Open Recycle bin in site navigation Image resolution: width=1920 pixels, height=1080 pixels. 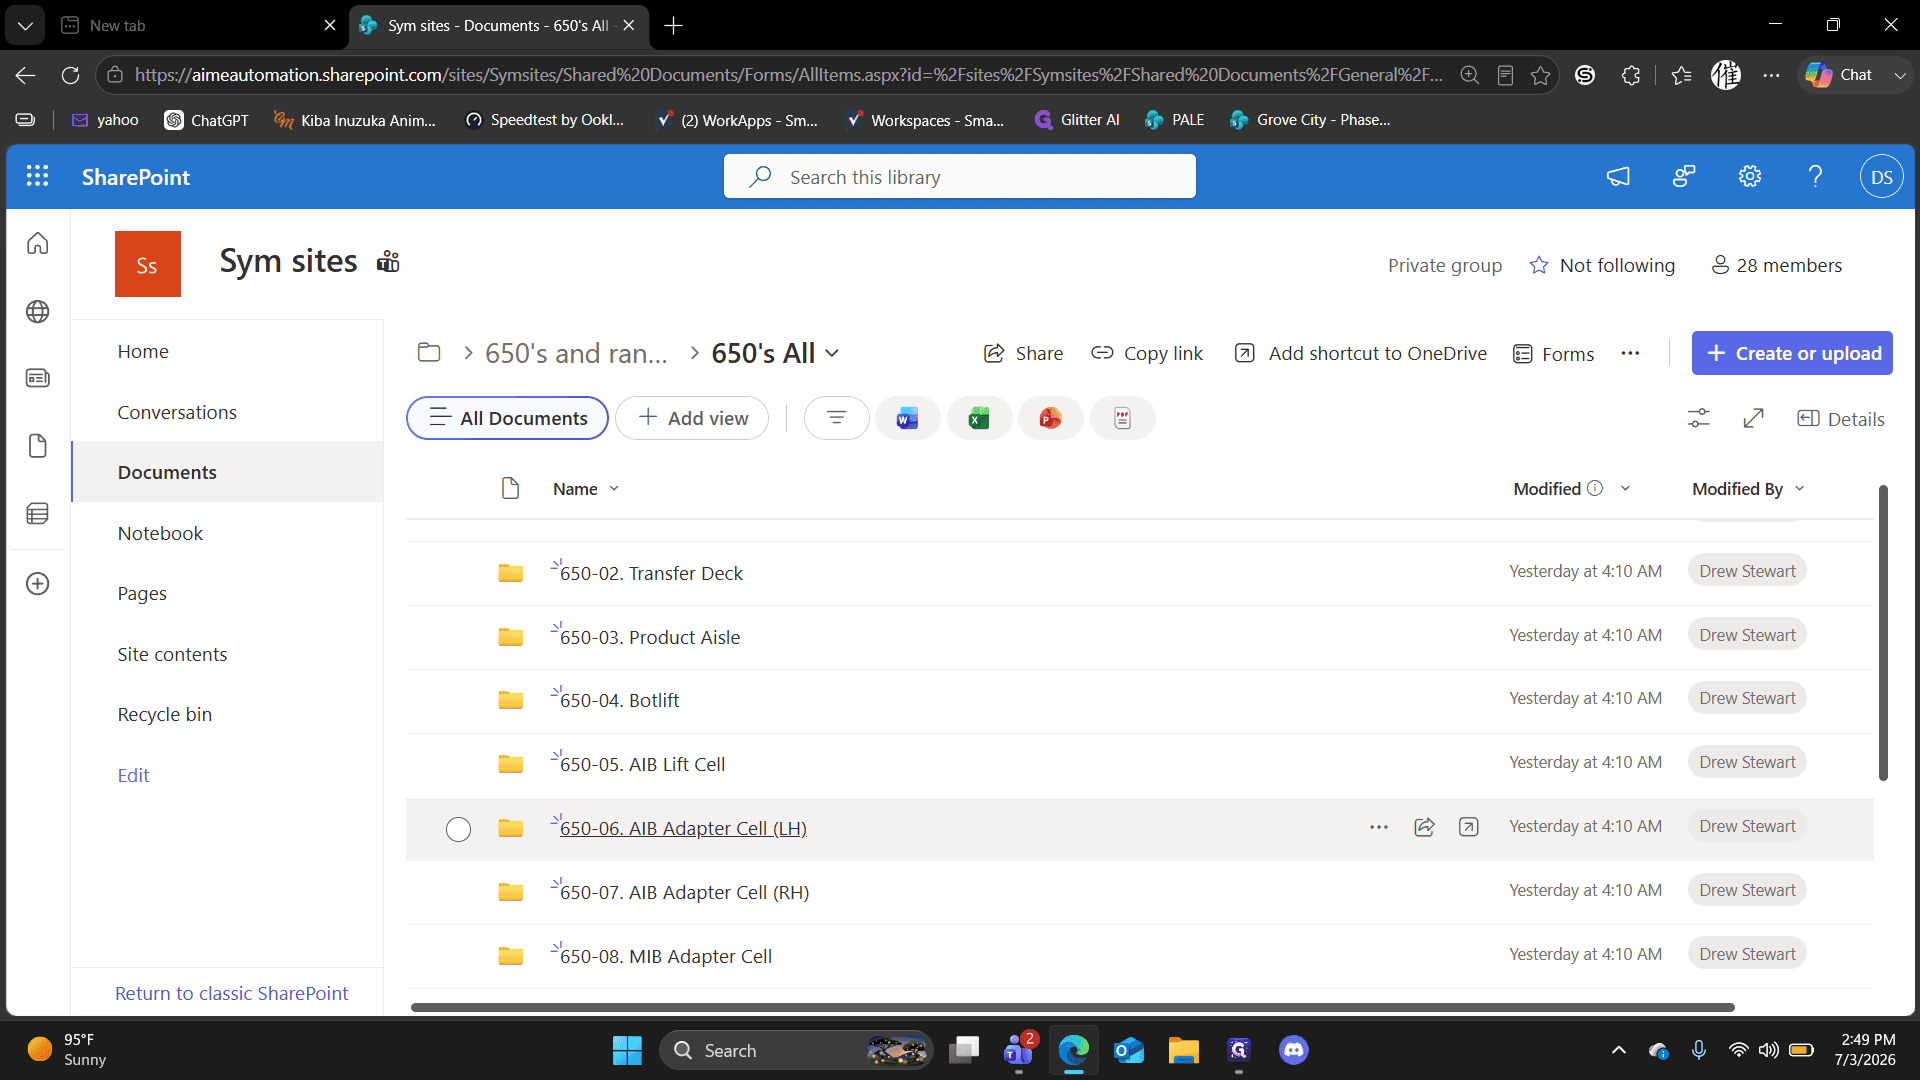[x=165, y=714]
